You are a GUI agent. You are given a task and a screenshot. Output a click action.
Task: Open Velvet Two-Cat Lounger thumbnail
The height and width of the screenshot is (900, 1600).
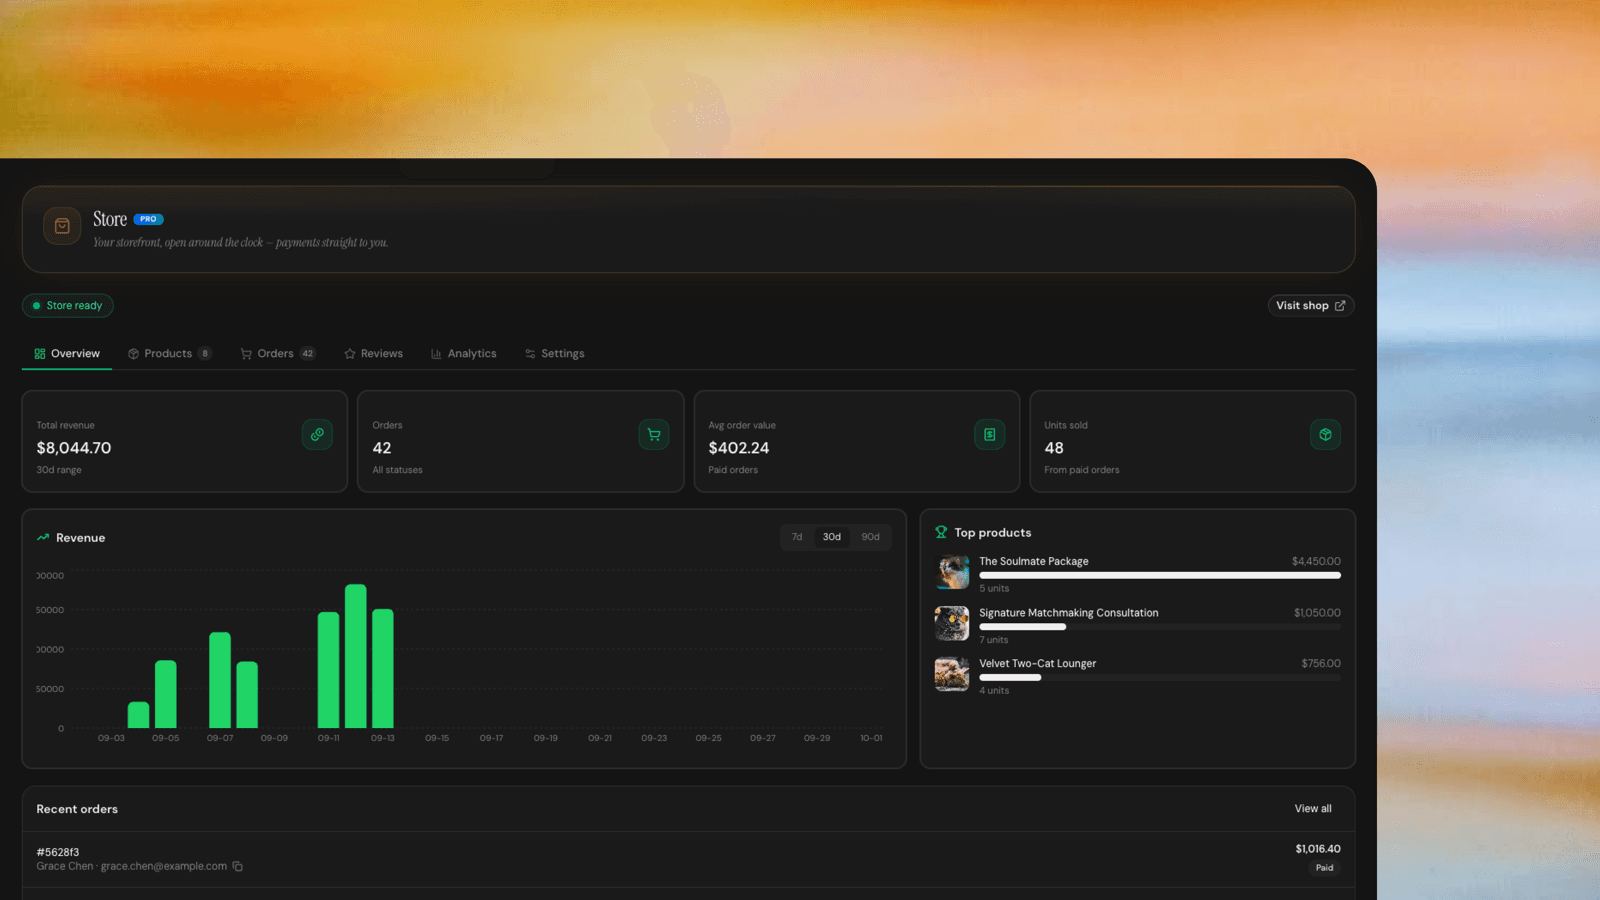click(x=952, y=675)
